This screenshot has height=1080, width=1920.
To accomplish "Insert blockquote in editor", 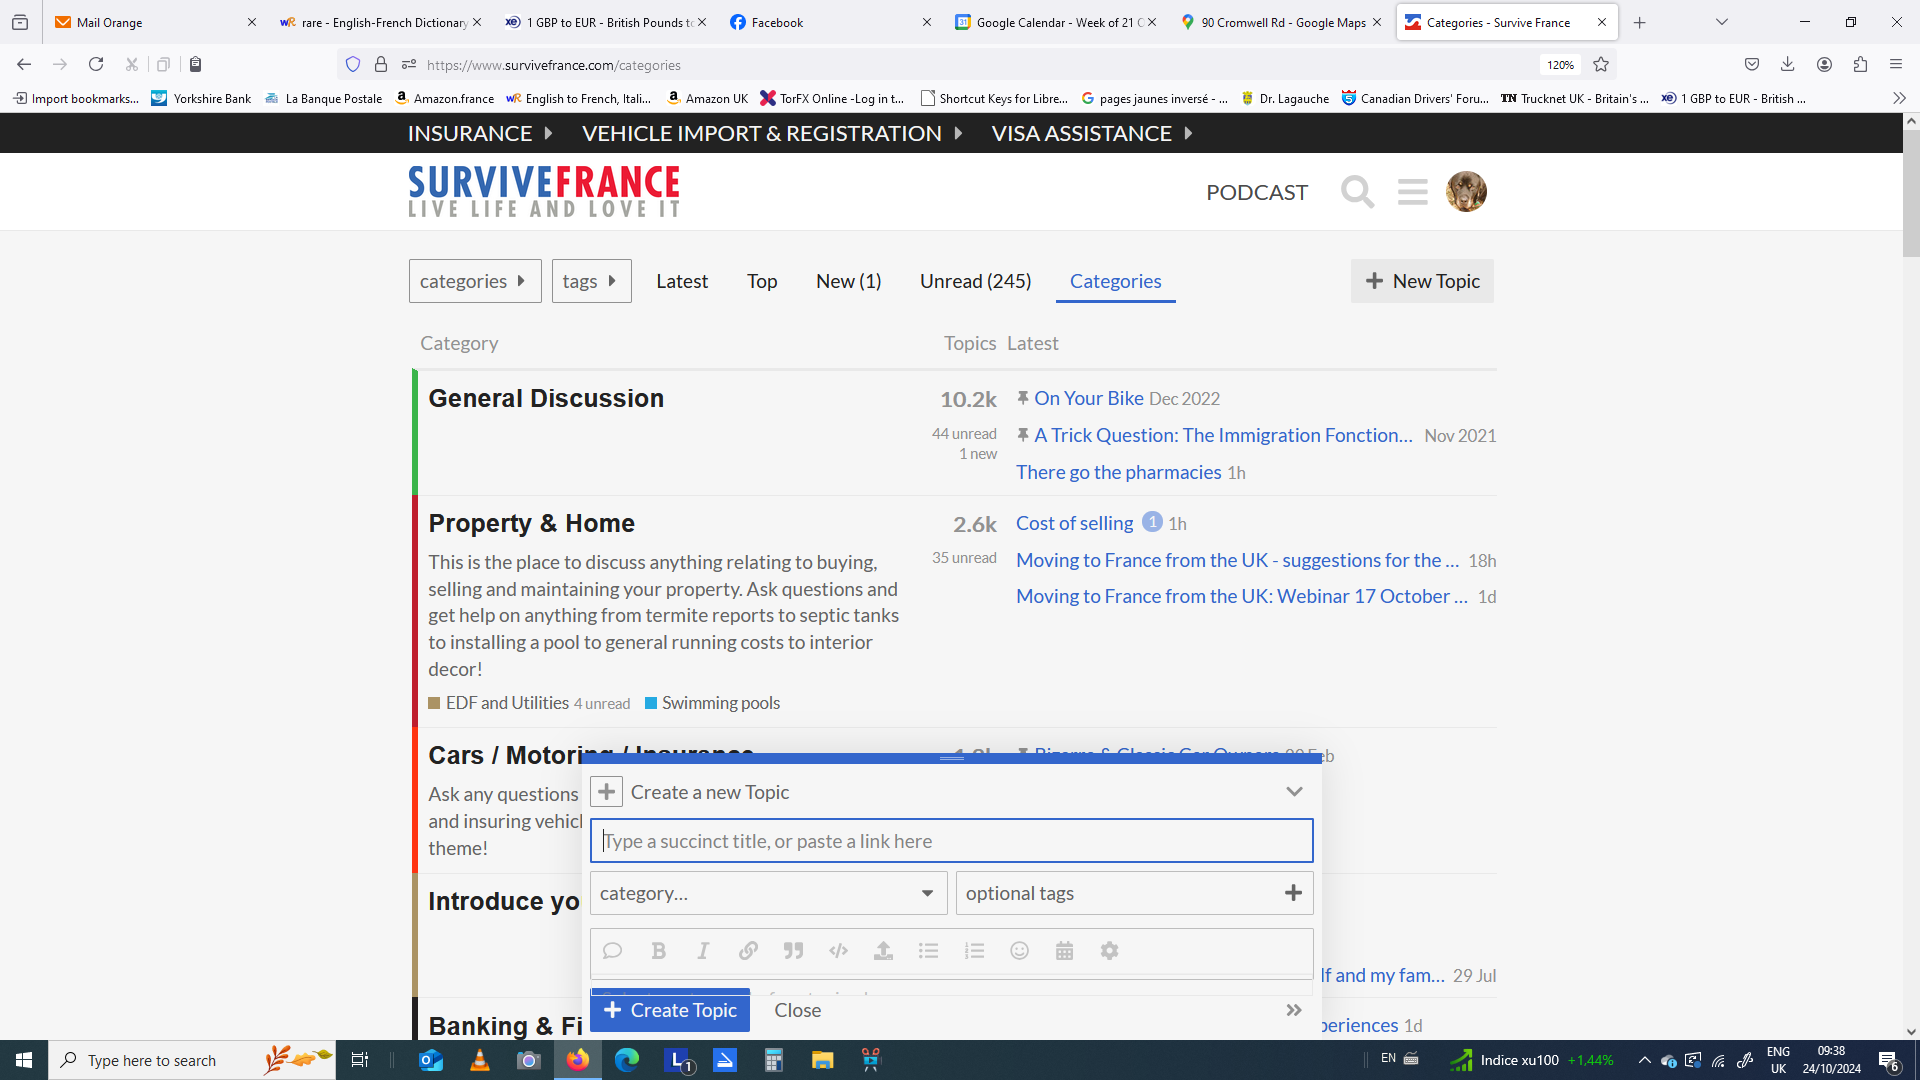I will pos(793,951).
